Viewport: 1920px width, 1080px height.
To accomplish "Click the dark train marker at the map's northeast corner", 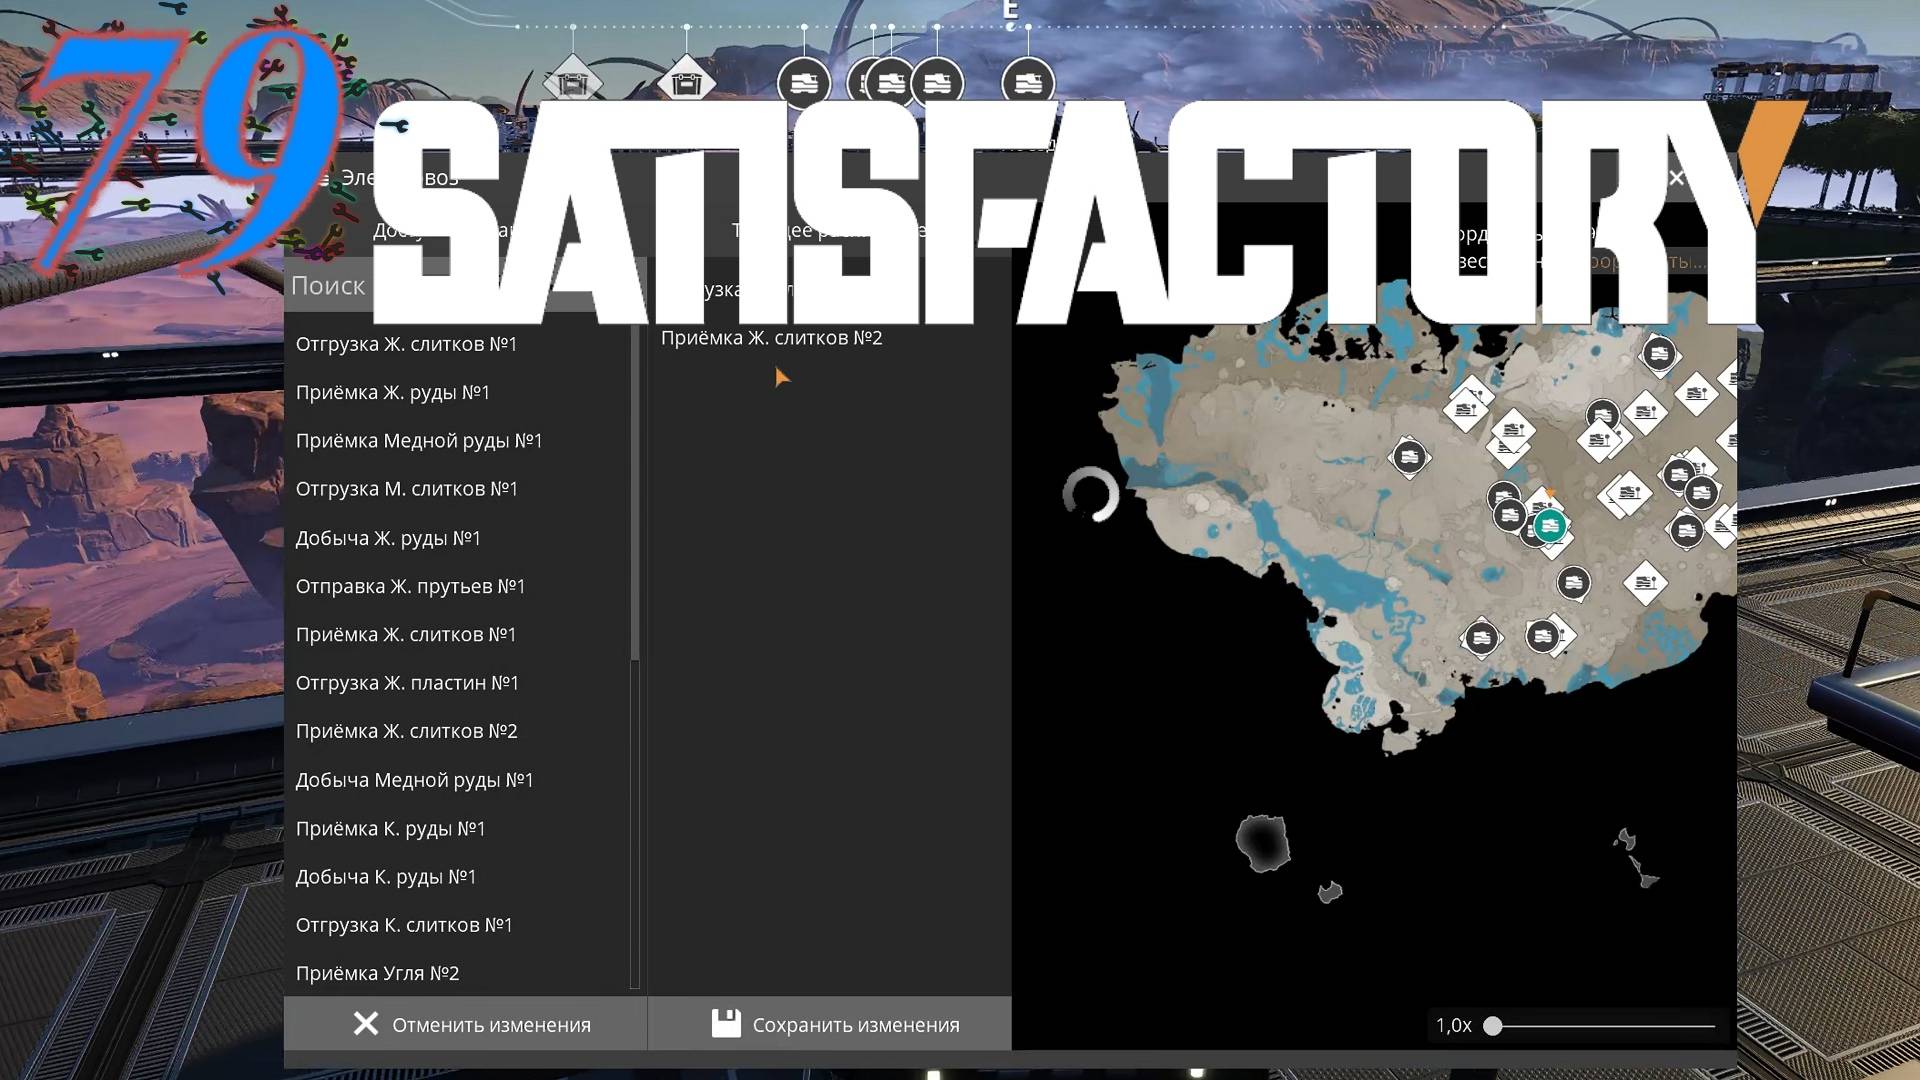I will tap(1659, 354).
